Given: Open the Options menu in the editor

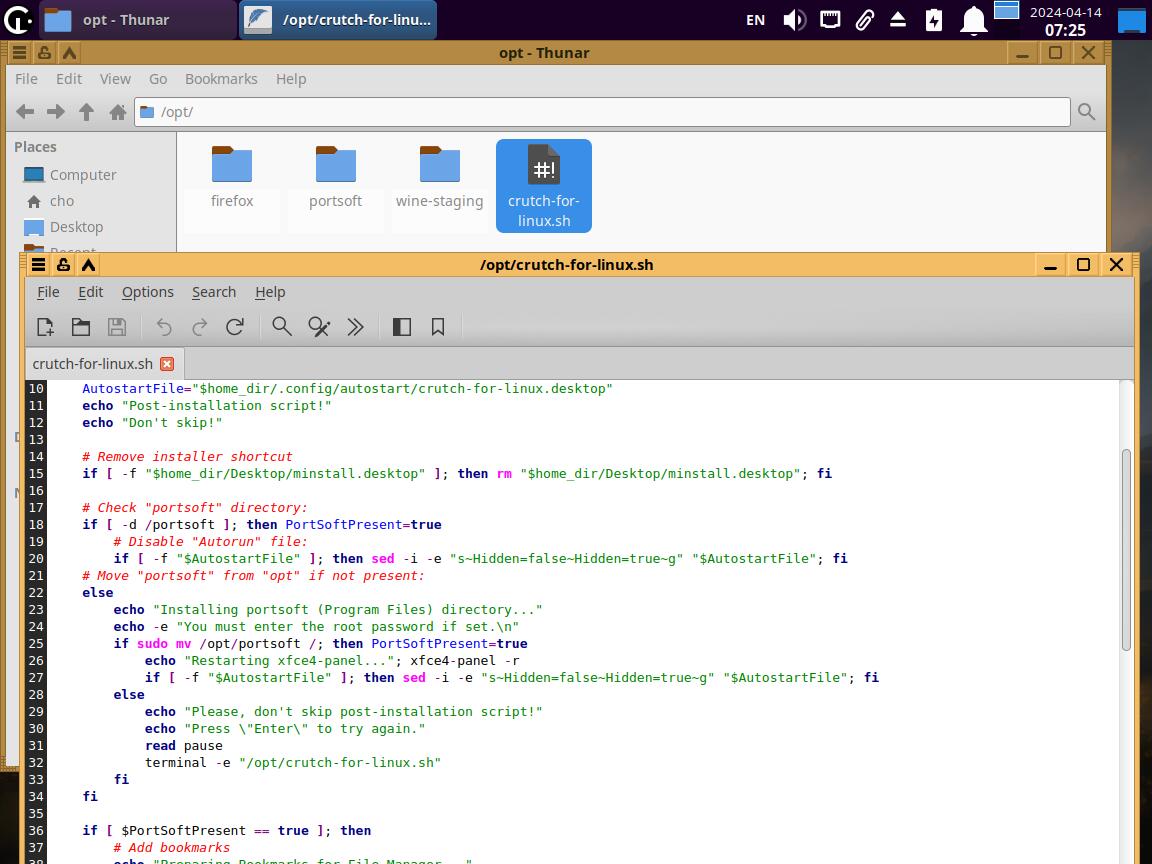Looking at the screenshot, I should click(148, 292).
